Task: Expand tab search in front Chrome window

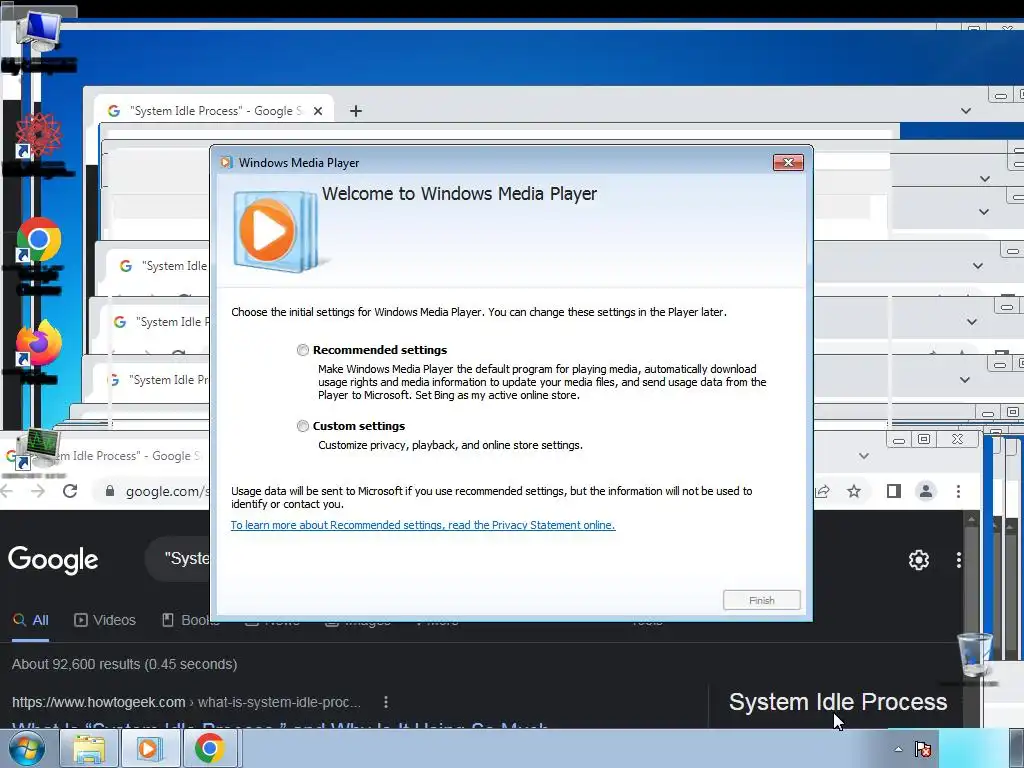Action: 864,456
